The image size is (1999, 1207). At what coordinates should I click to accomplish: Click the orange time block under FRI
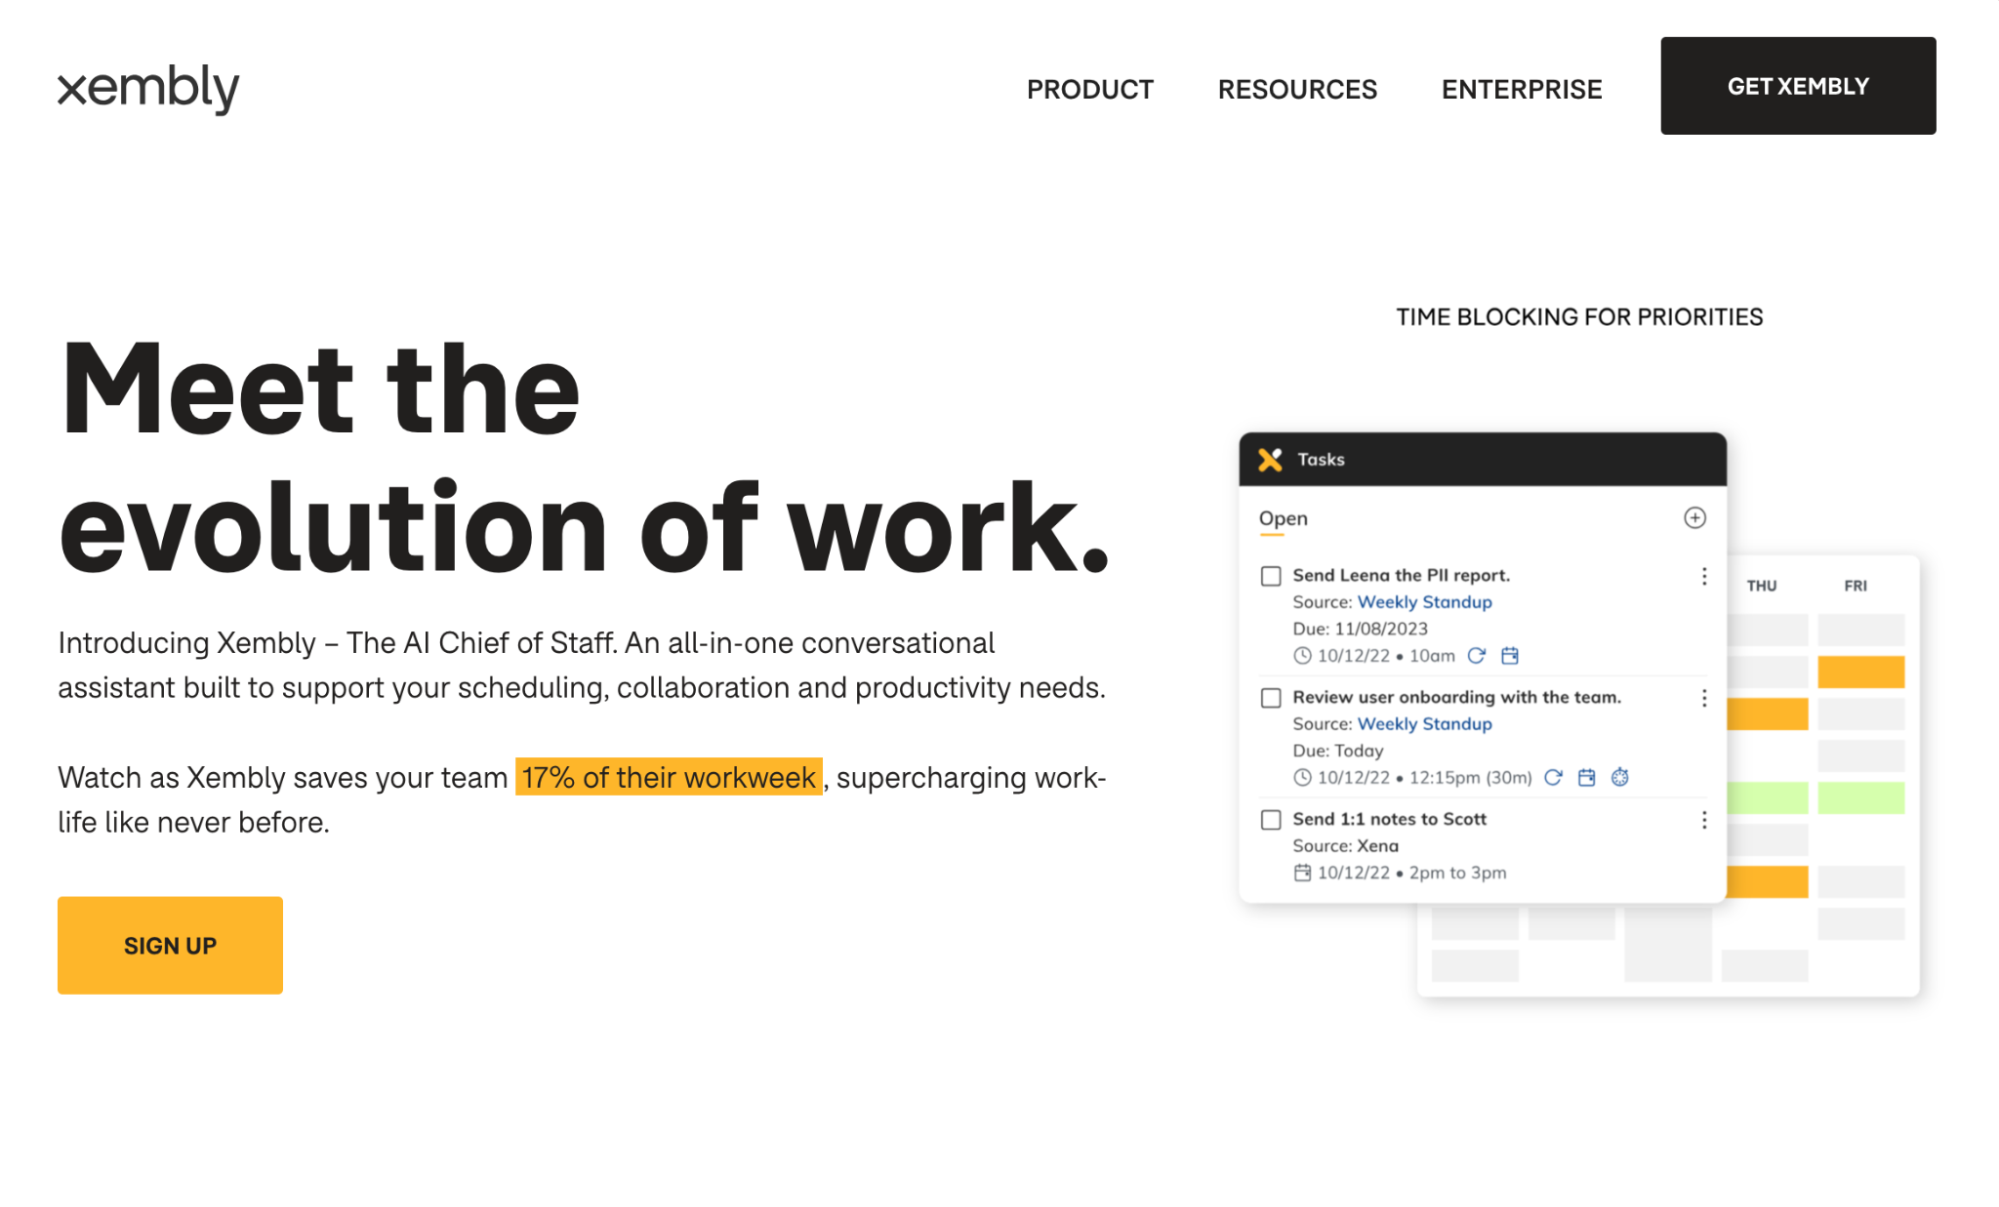[1860, 672]
